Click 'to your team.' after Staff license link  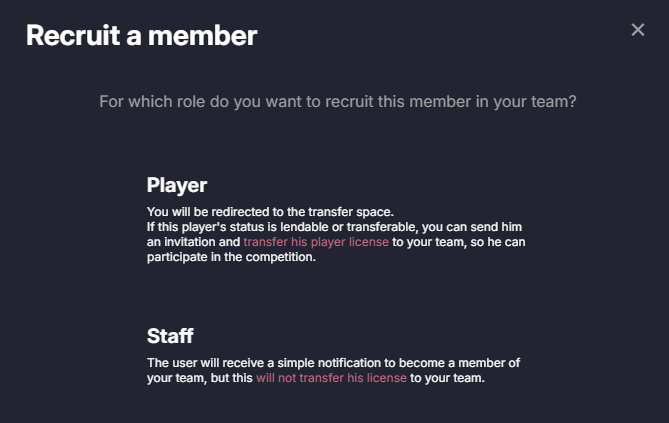448,378
